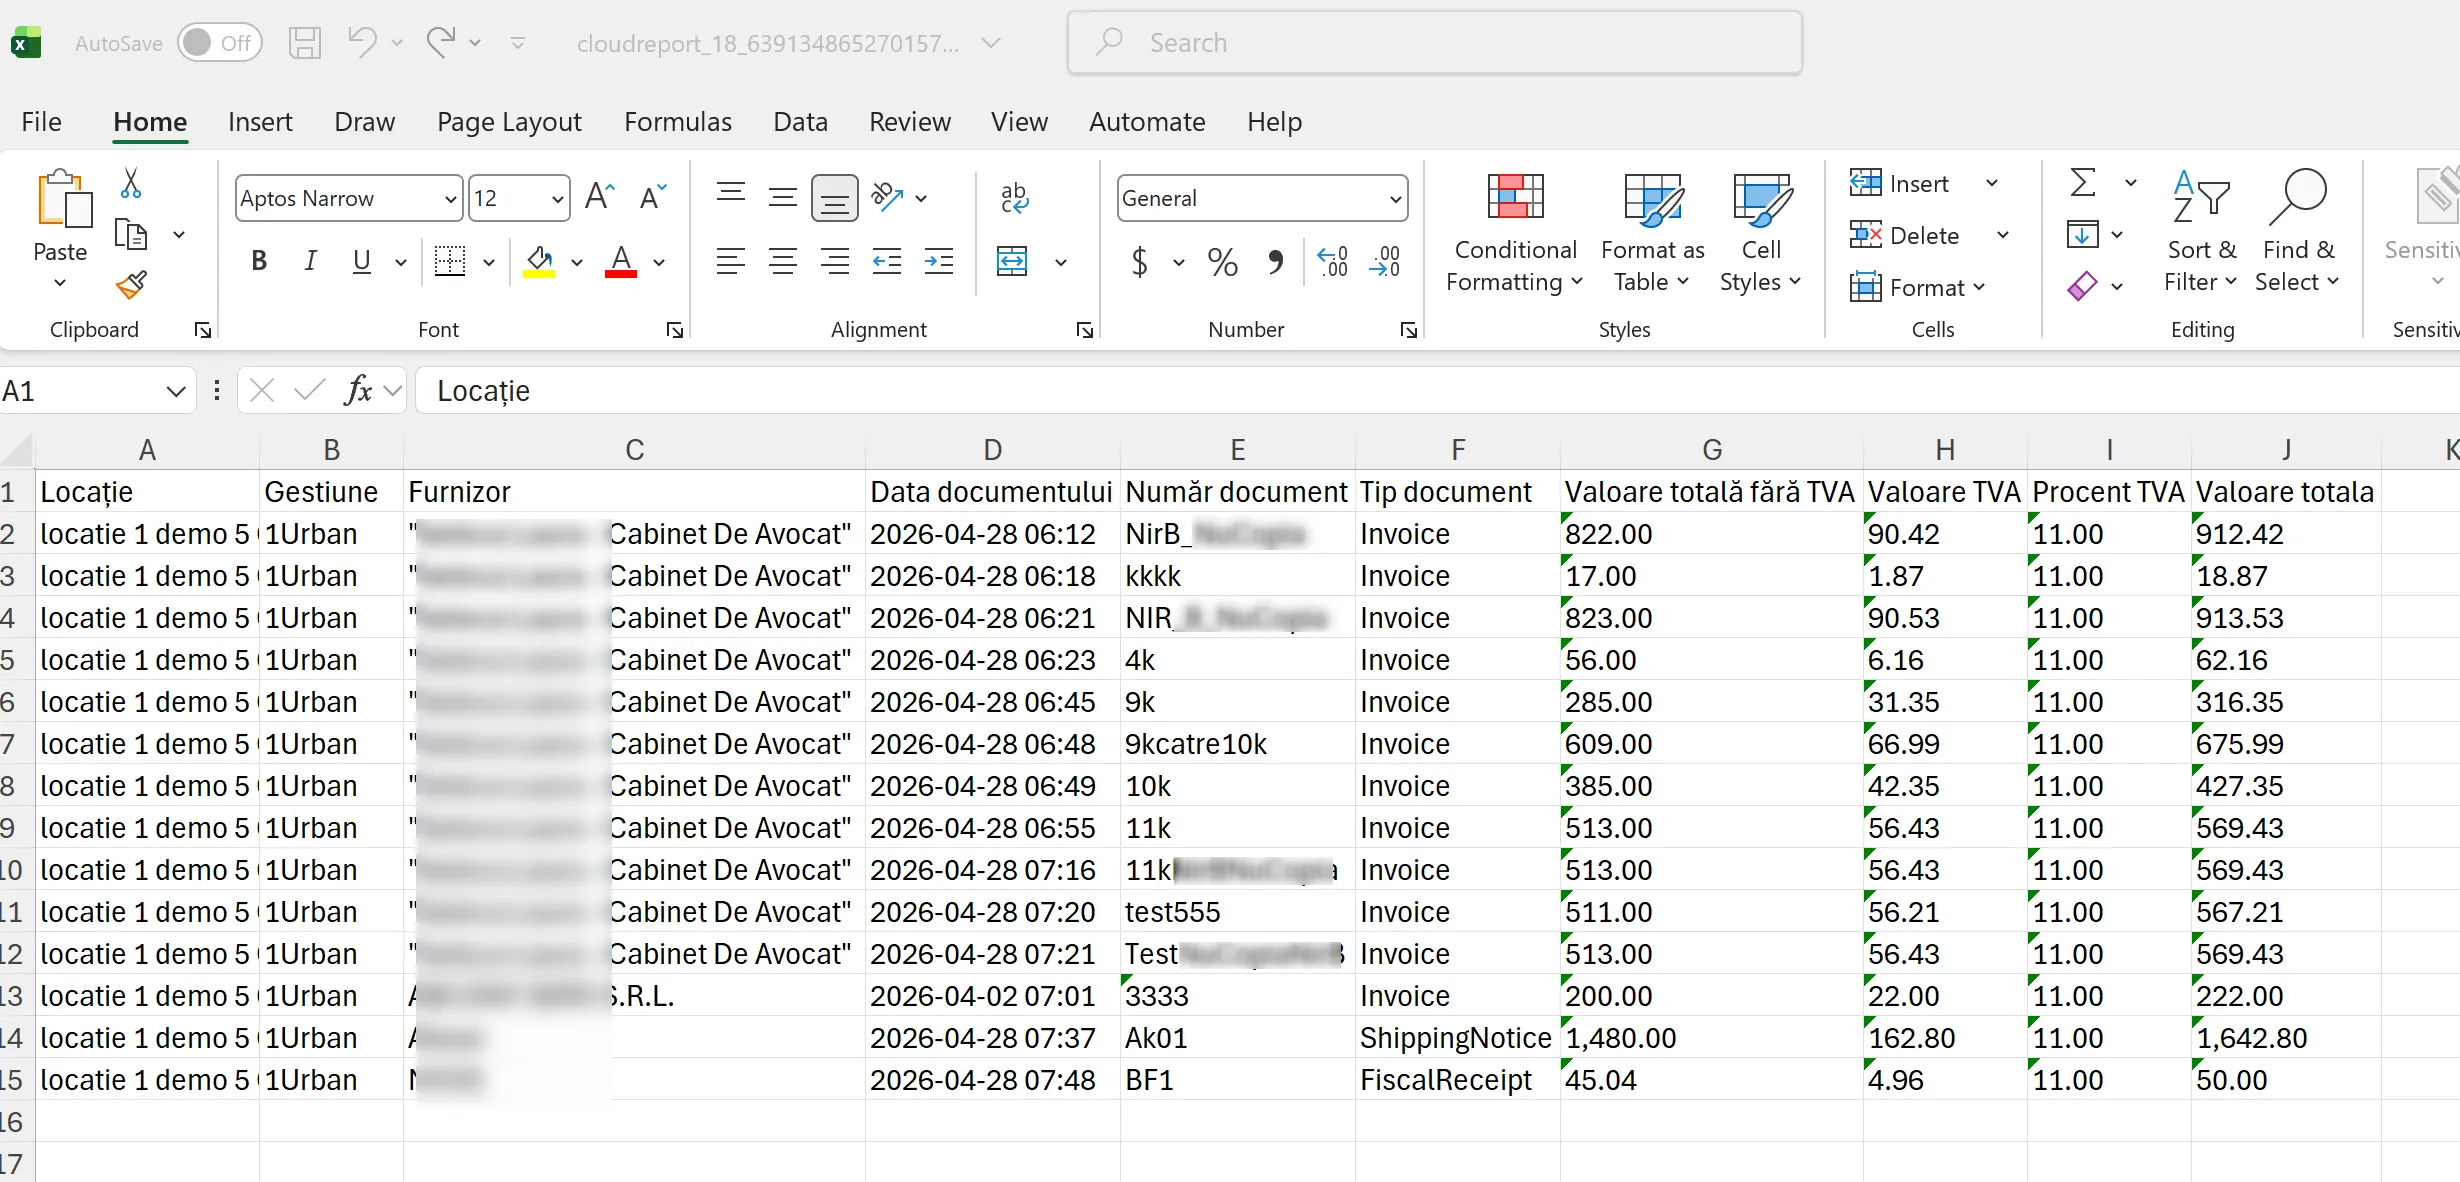Apply the yellow Fill Color swatch
The height and width of the screenshot is (1182, 2460).
pyautogui.click(x=539, y=262)
